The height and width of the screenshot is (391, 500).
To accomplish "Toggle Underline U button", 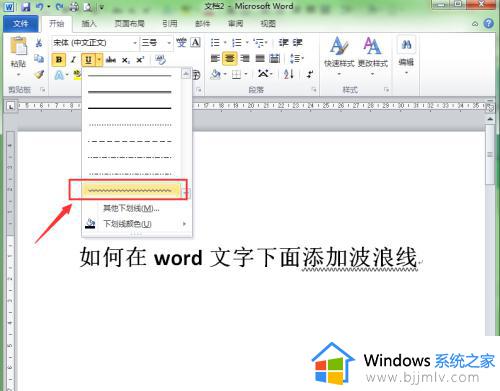I will [x=88, y=60].
